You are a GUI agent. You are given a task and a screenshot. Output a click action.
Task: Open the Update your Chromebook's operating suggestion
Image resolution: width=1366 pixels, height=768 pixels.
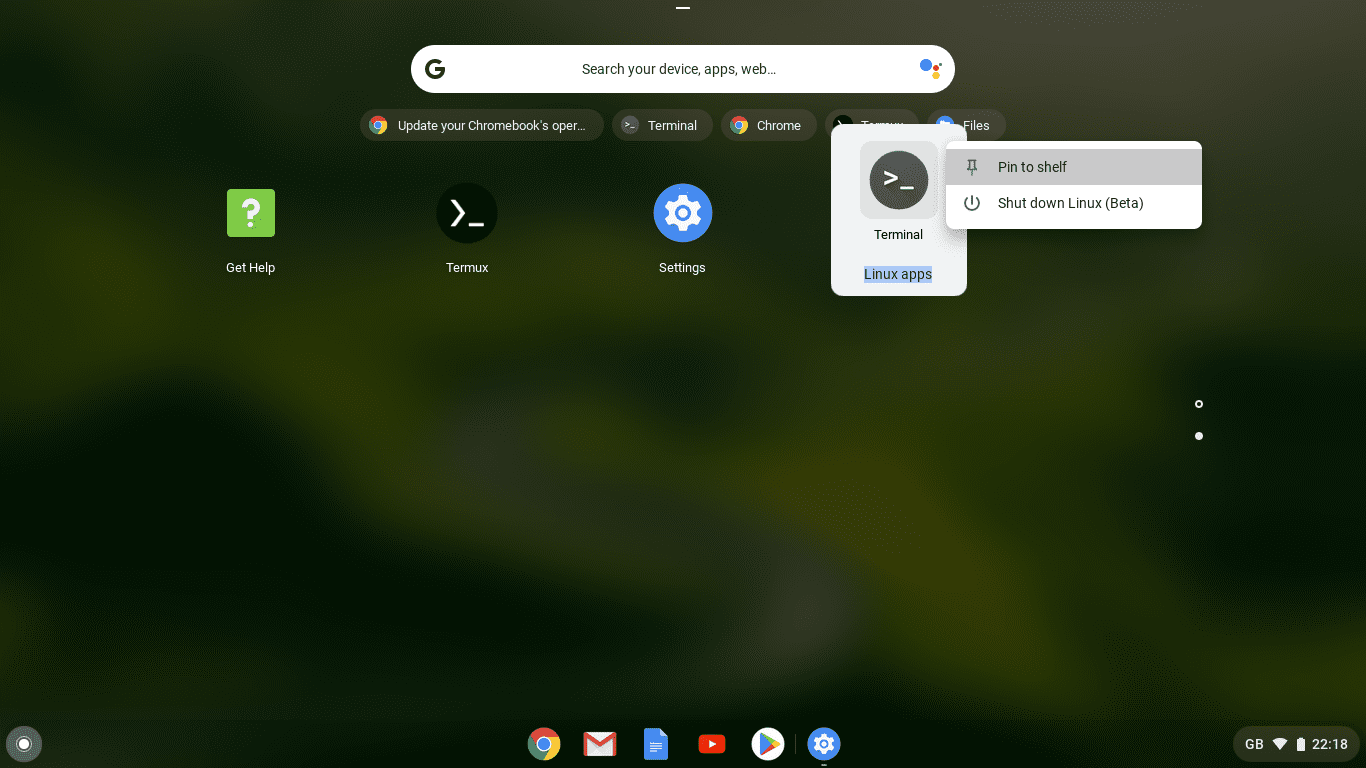coord(481,125)
